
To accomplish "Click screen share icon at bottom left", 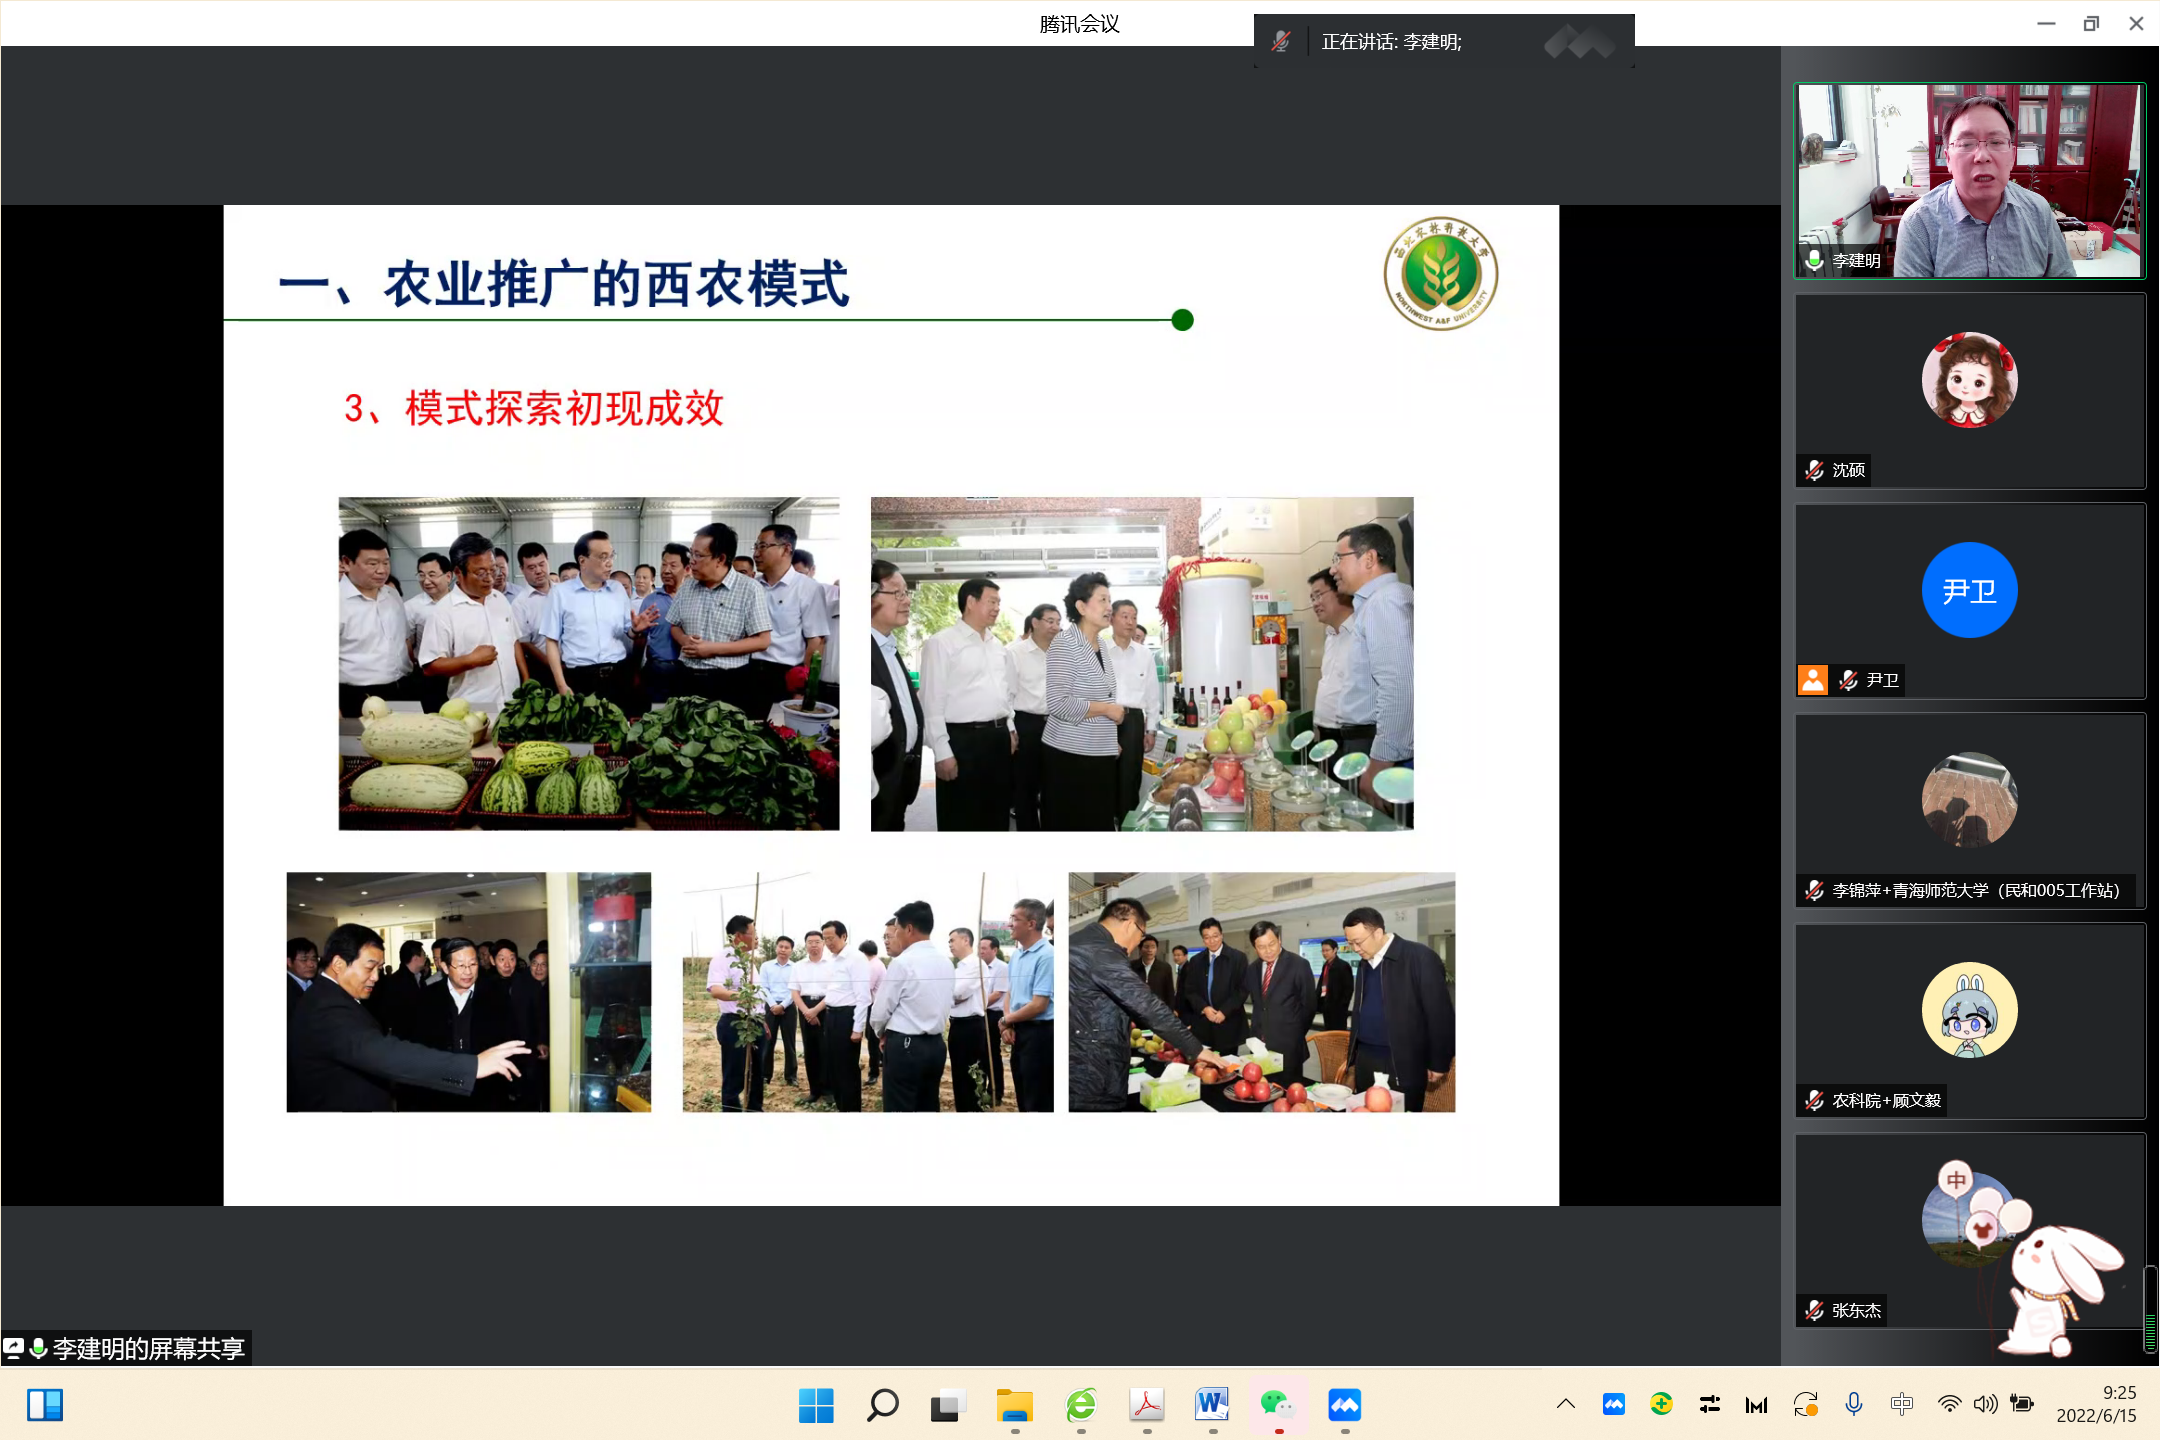I will (14, 1349).
